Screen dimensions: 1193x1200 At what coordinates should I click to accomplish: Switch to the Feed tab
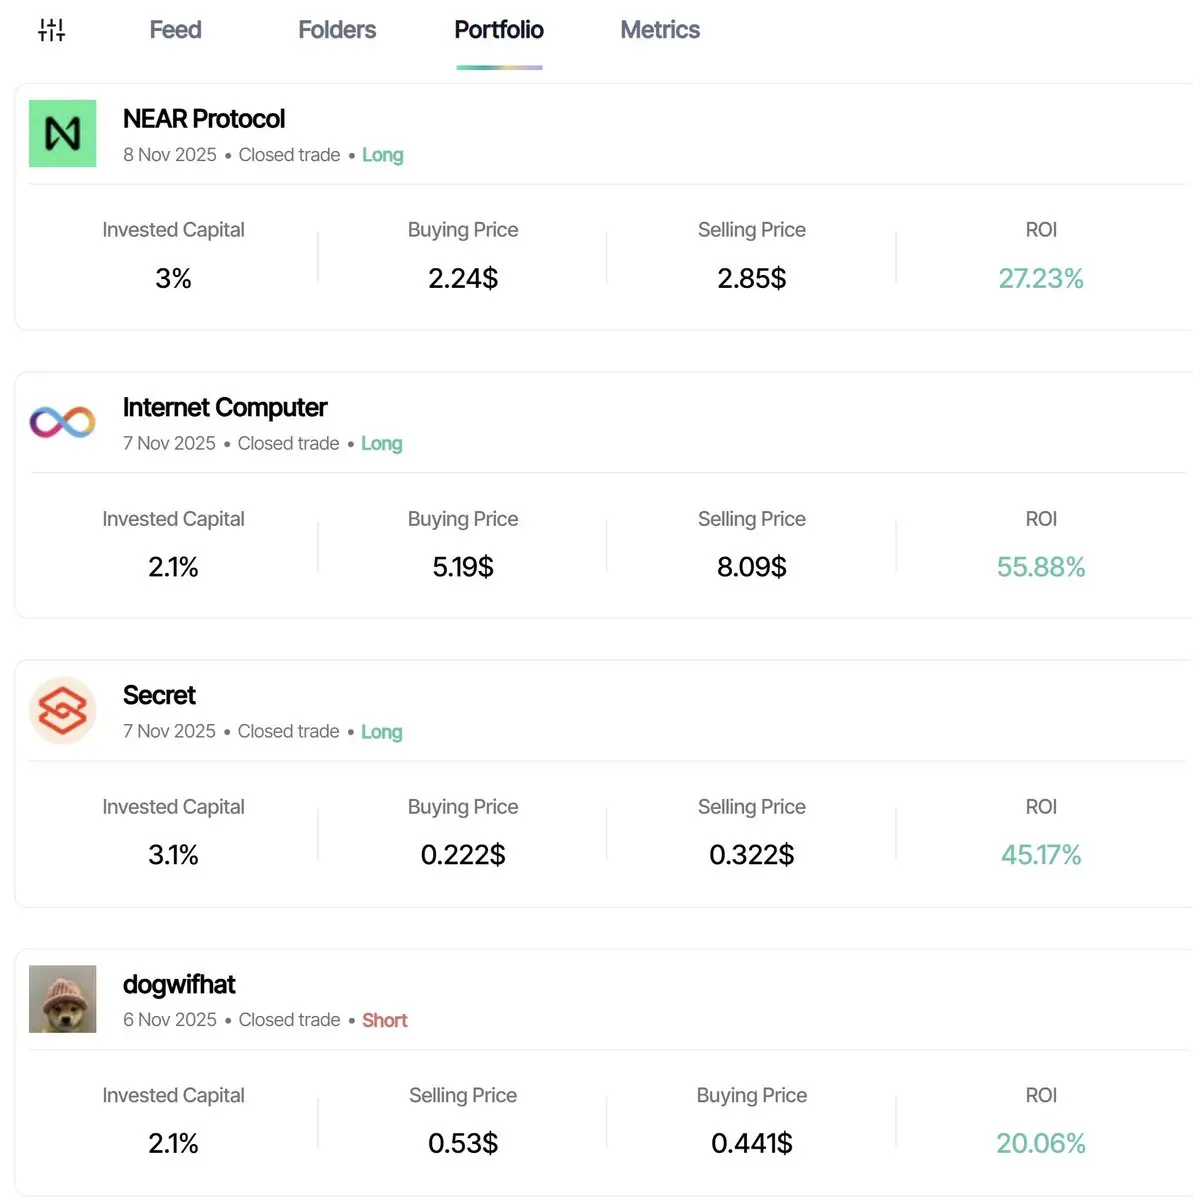175,30
